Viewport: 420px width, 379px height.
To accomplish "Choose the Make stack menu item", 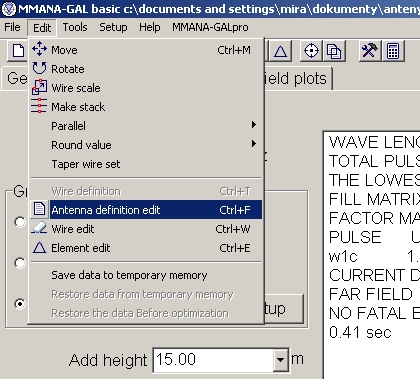I will (146, 107).
